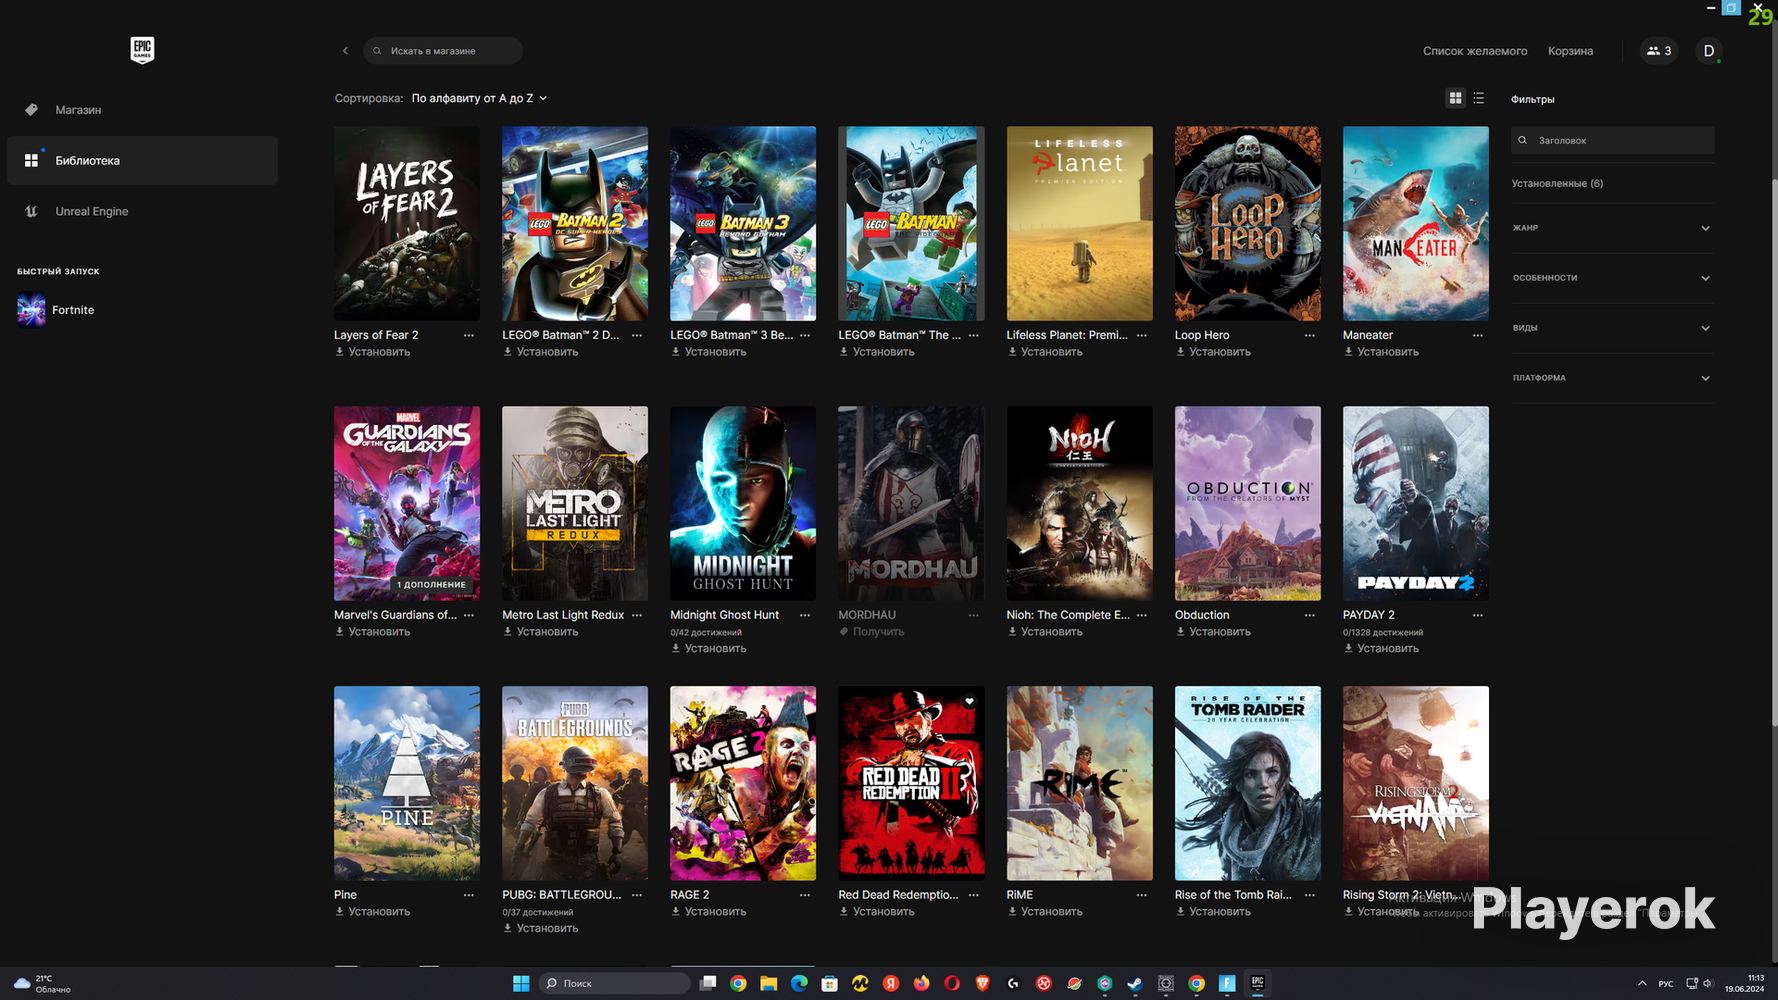Viewport: 1778px width, 1000px height.
Task: Open the Midnight Ghost Hunt cover
Action: (x=743, y=503)
